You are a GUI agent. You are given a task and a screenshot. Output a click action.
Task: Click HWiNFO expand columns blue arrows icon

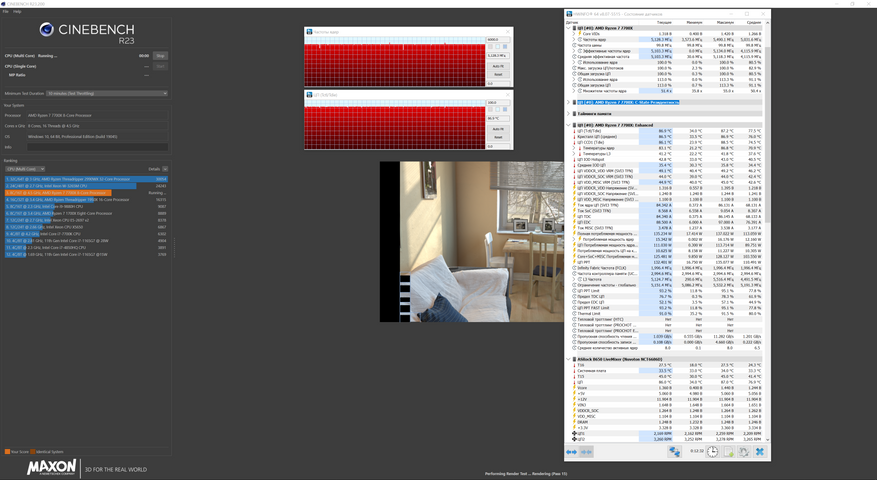[x=571, y=451]
